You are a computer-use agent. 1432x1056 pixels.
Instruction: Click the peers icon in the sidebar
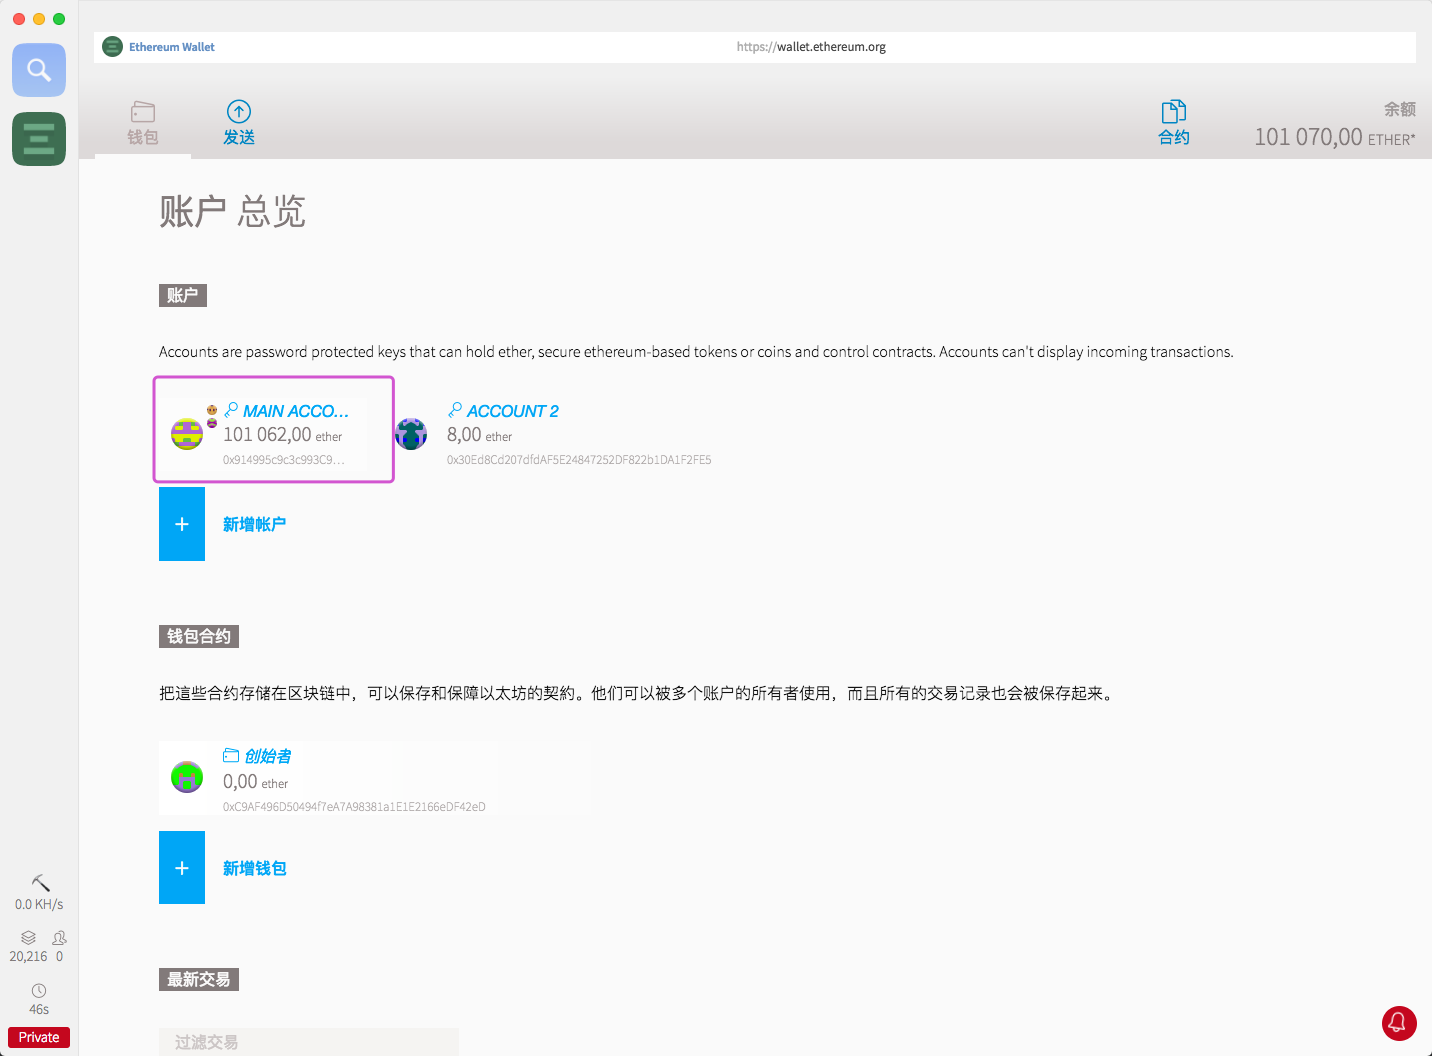tap(59, 938)
